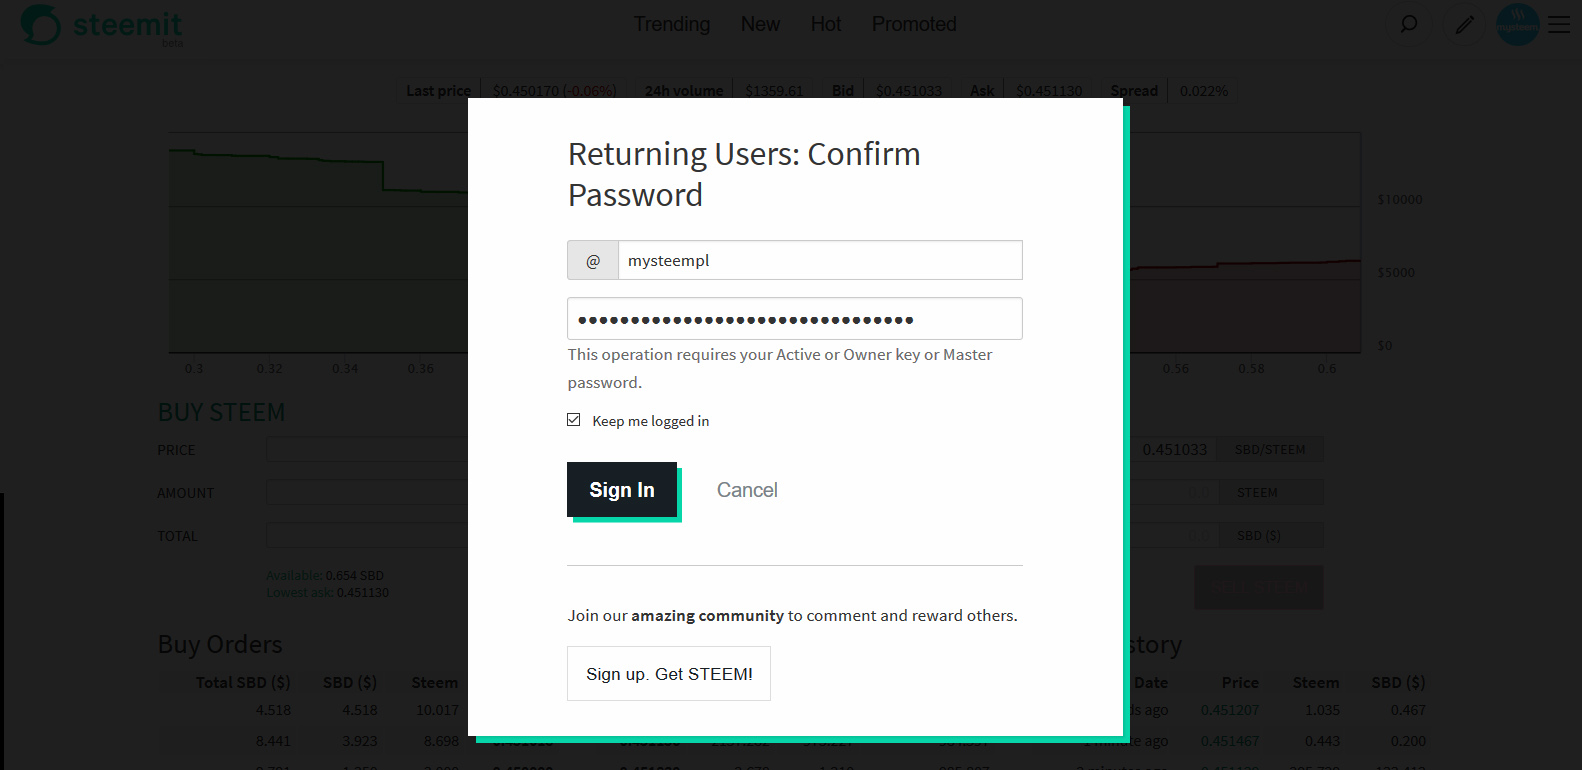This screenshot has height=770, width=1582.
Task: Click the Buy Steem PRICE input field
Action: coord(366,450)
